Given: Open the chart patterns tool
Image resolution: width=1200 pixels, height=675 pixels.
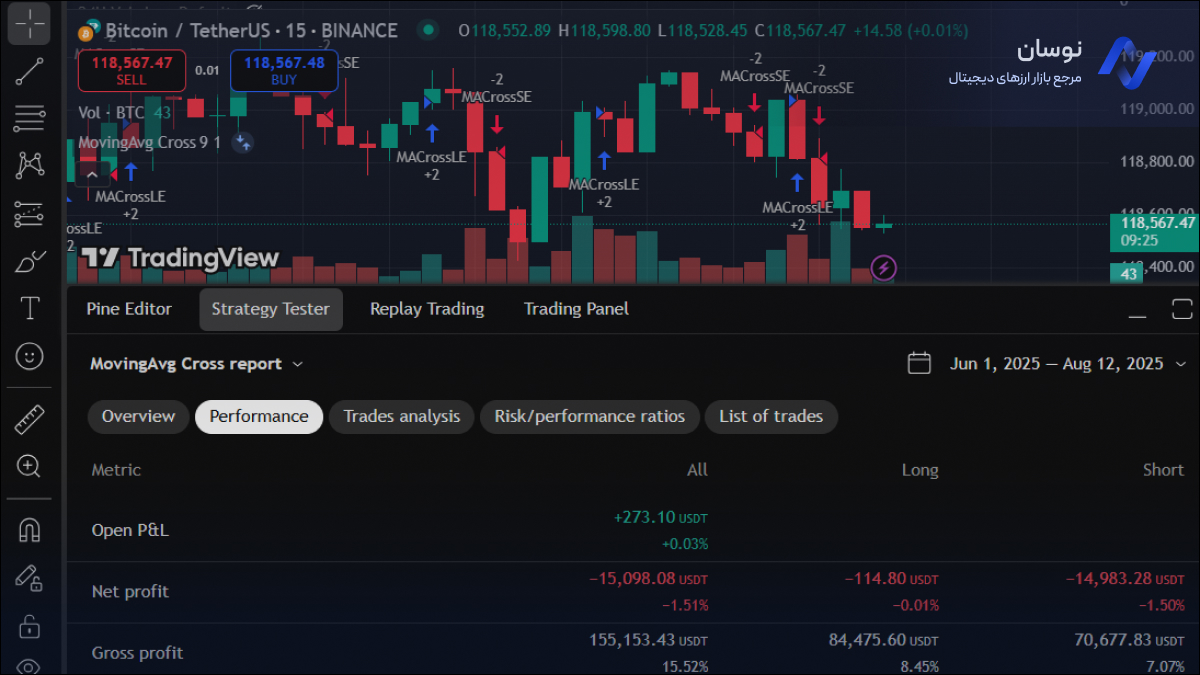Looking at the screenshot, I should point(30,165).
